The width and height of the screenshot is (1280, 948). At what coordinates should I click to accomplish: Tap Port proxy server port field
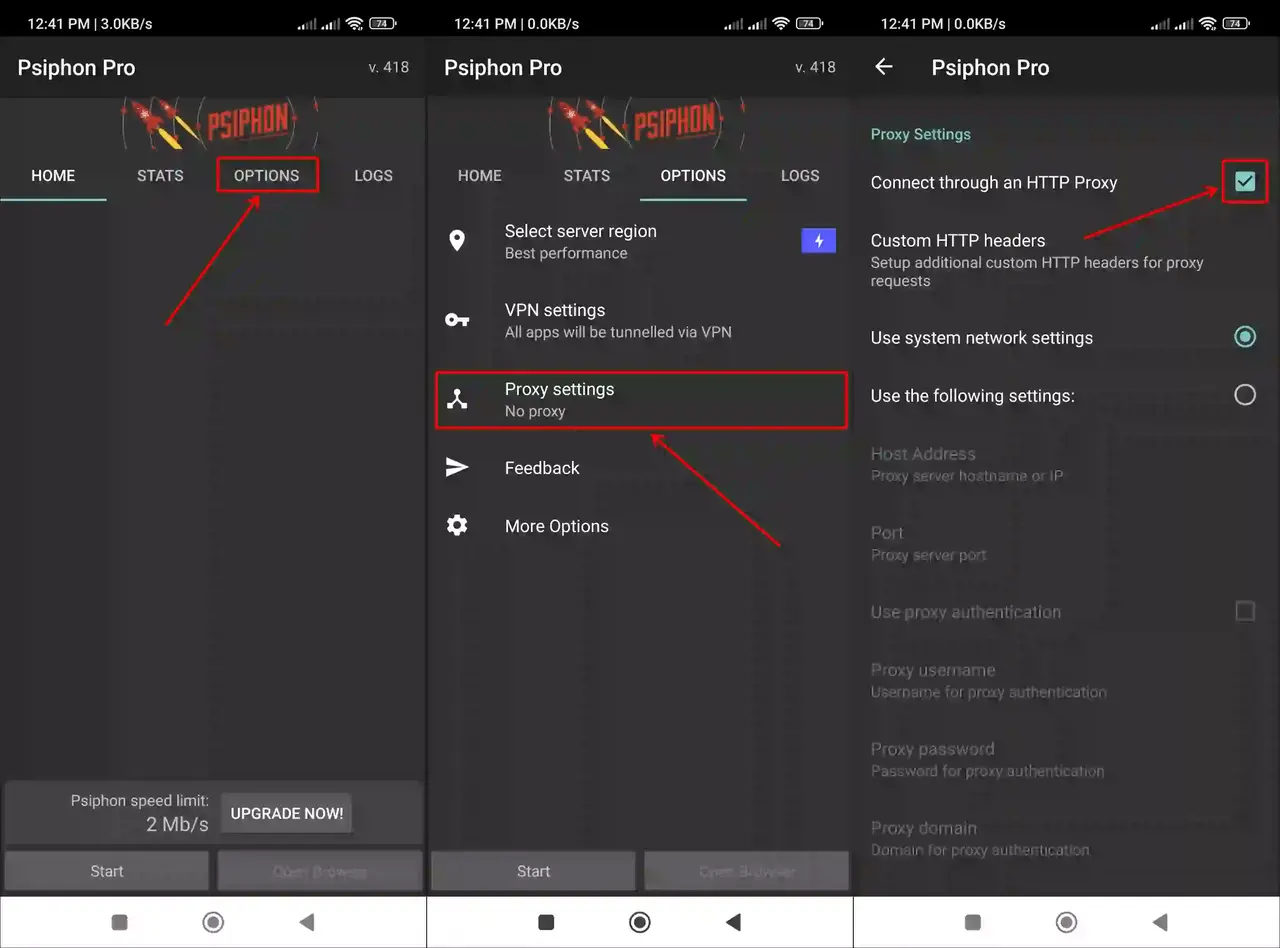(1067, 543)
